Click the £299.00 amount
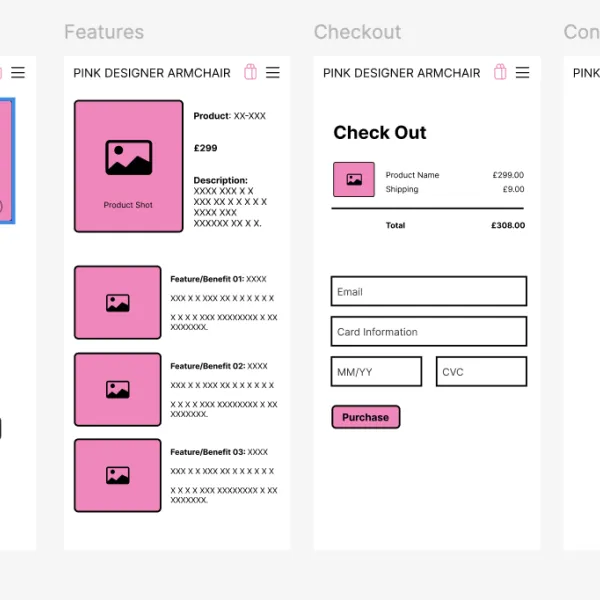Screen dimensions: 600x600 pos(508,175)
